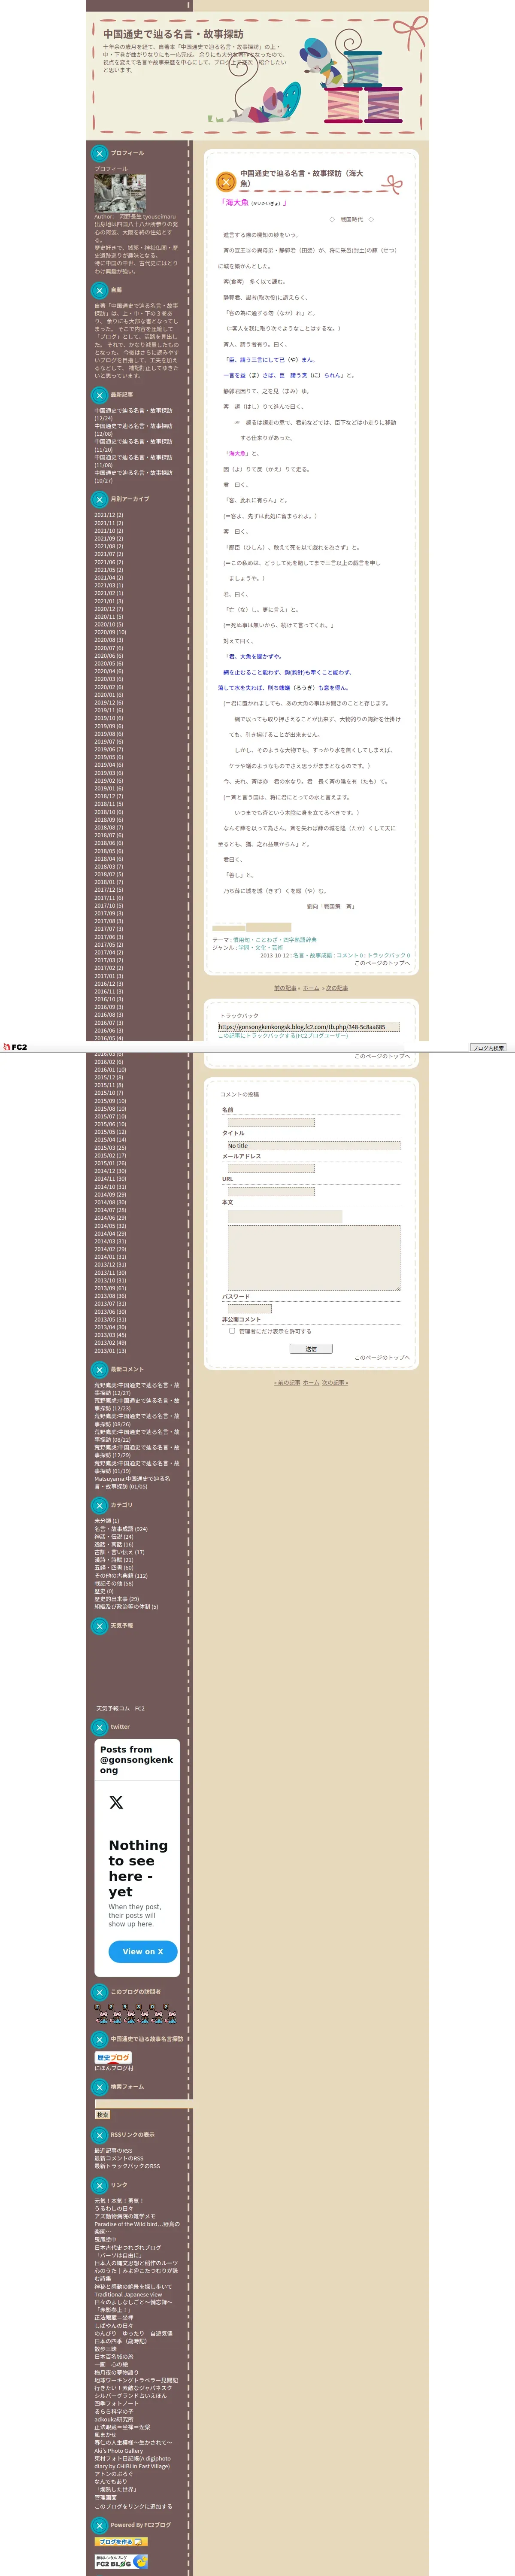Open 最近記事のRSS link

(113, 2151)
